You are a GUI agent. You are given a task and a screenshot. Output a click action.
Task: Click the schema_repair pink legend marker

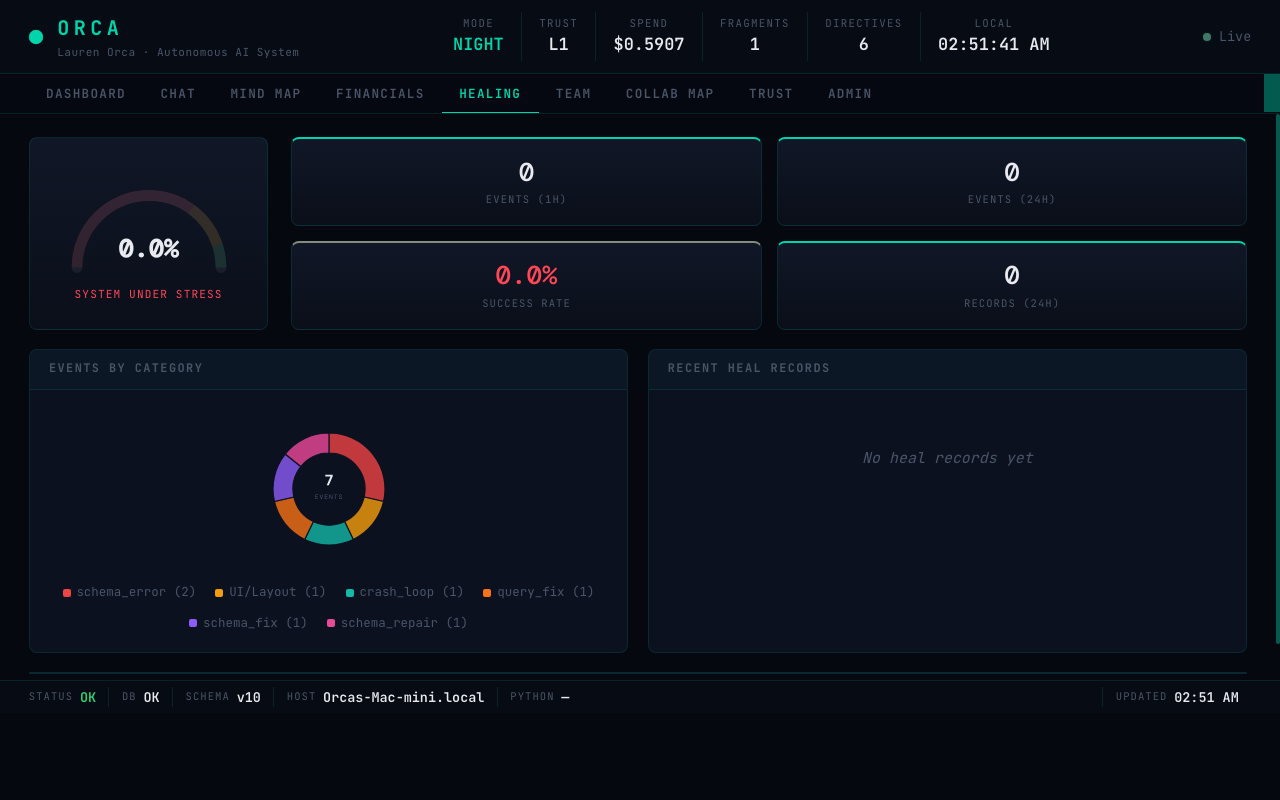(x=331, y=623)
